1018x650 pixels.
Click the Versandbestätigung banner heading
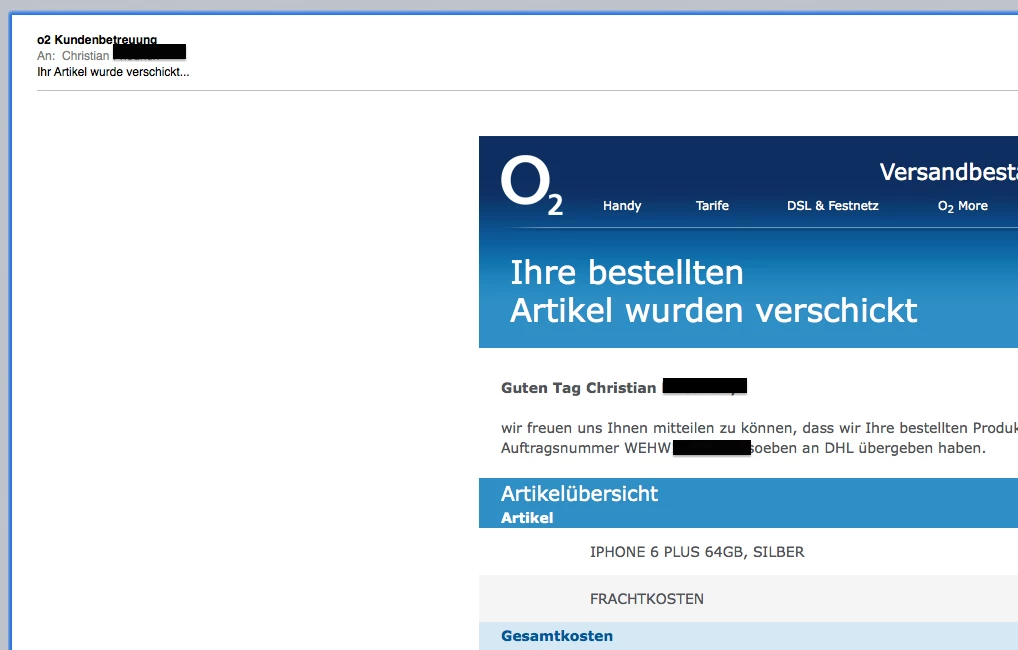(x=948, y=172)
